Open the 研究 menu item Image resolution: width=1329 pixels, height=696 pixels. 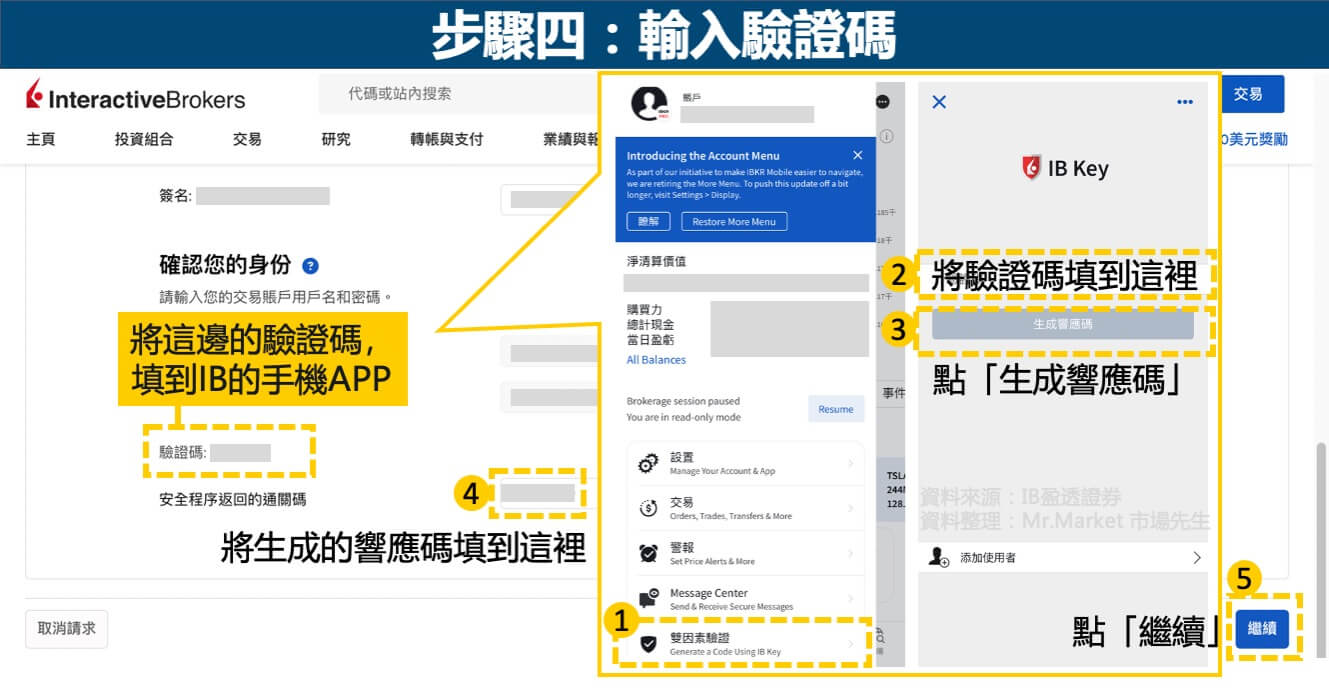tap(336, 139)
